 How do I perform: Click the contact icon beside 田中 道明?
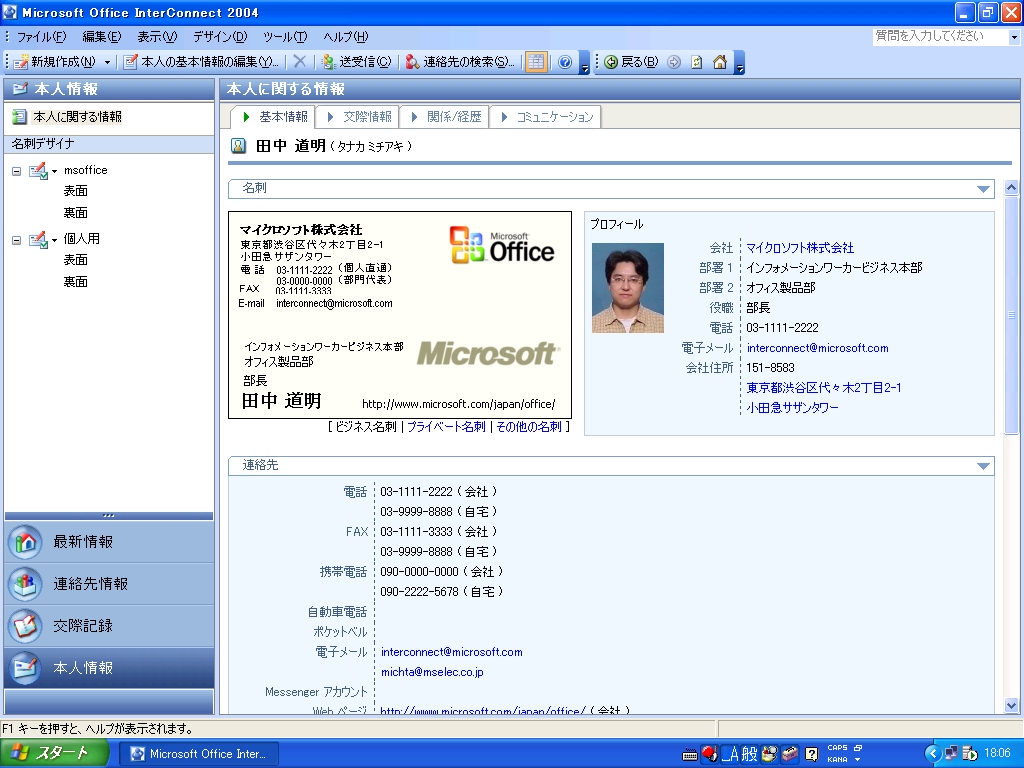coord(238,146)
